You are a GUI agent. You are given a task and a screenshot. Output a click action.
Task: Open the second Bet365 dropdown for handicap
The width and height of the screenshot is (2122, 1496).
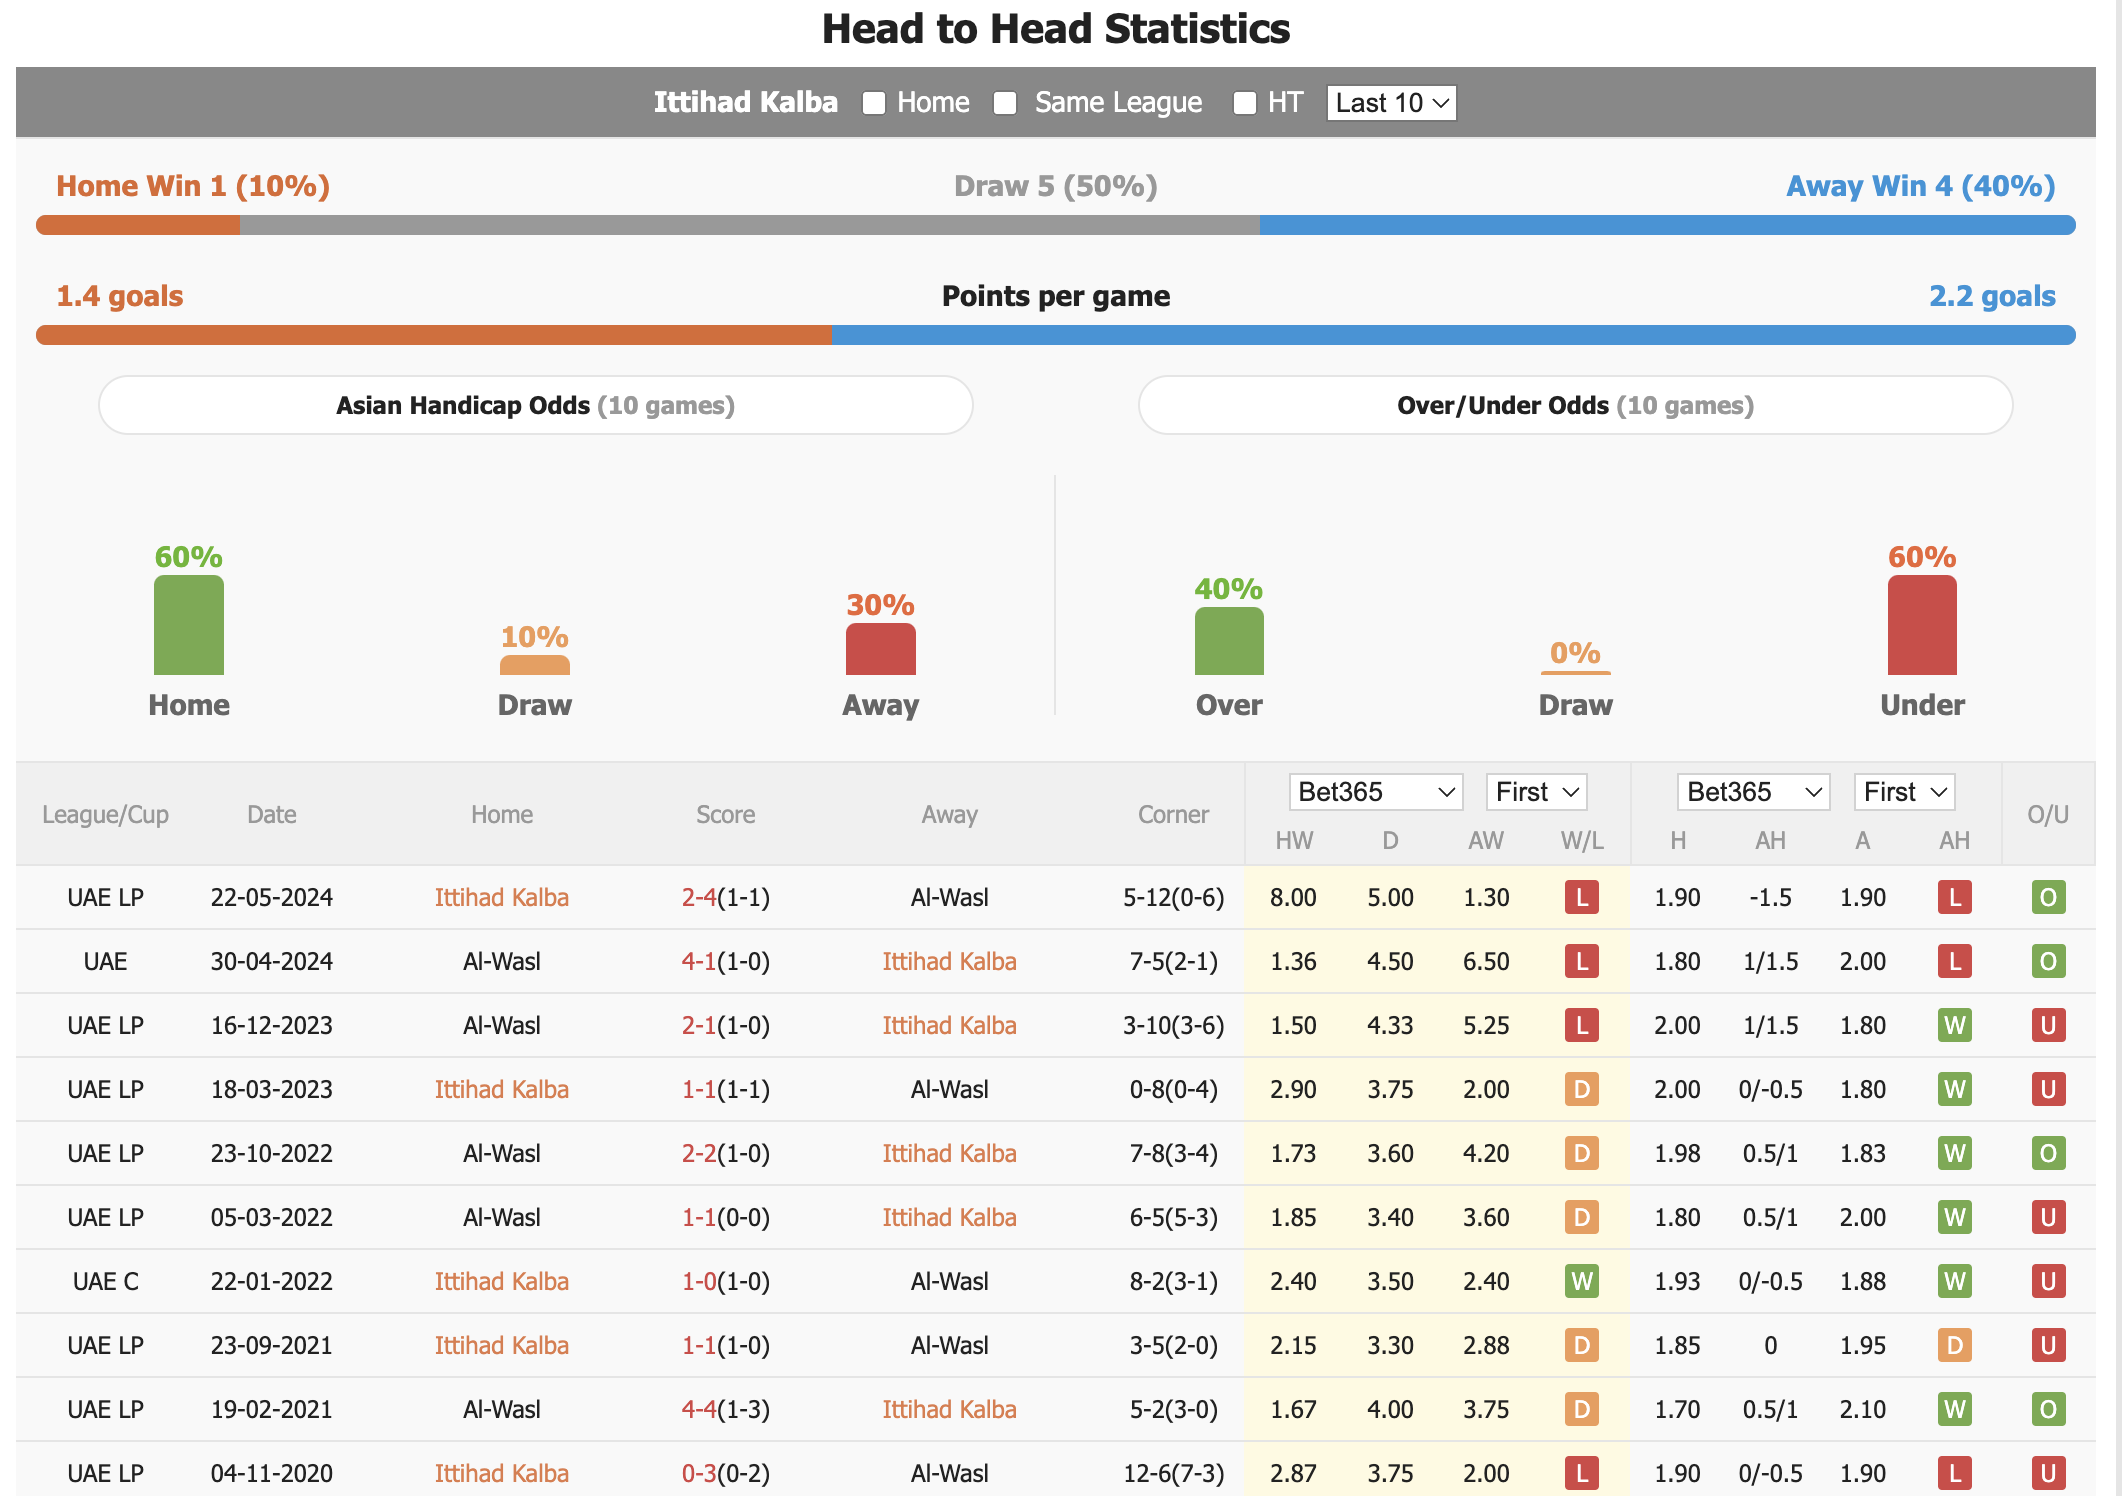tap(1753, 792)
